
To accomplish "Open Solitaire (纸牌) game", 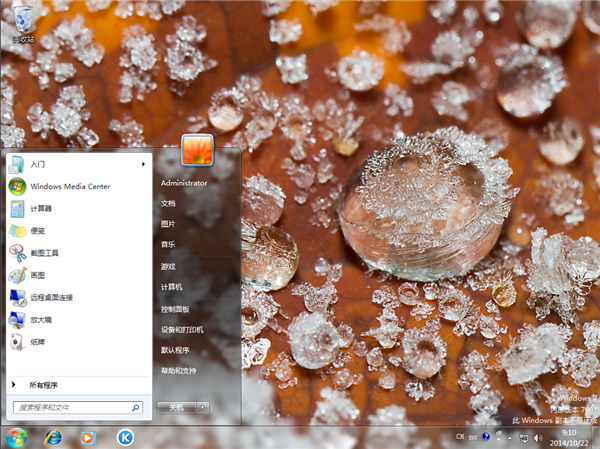I will coord(36,341).
